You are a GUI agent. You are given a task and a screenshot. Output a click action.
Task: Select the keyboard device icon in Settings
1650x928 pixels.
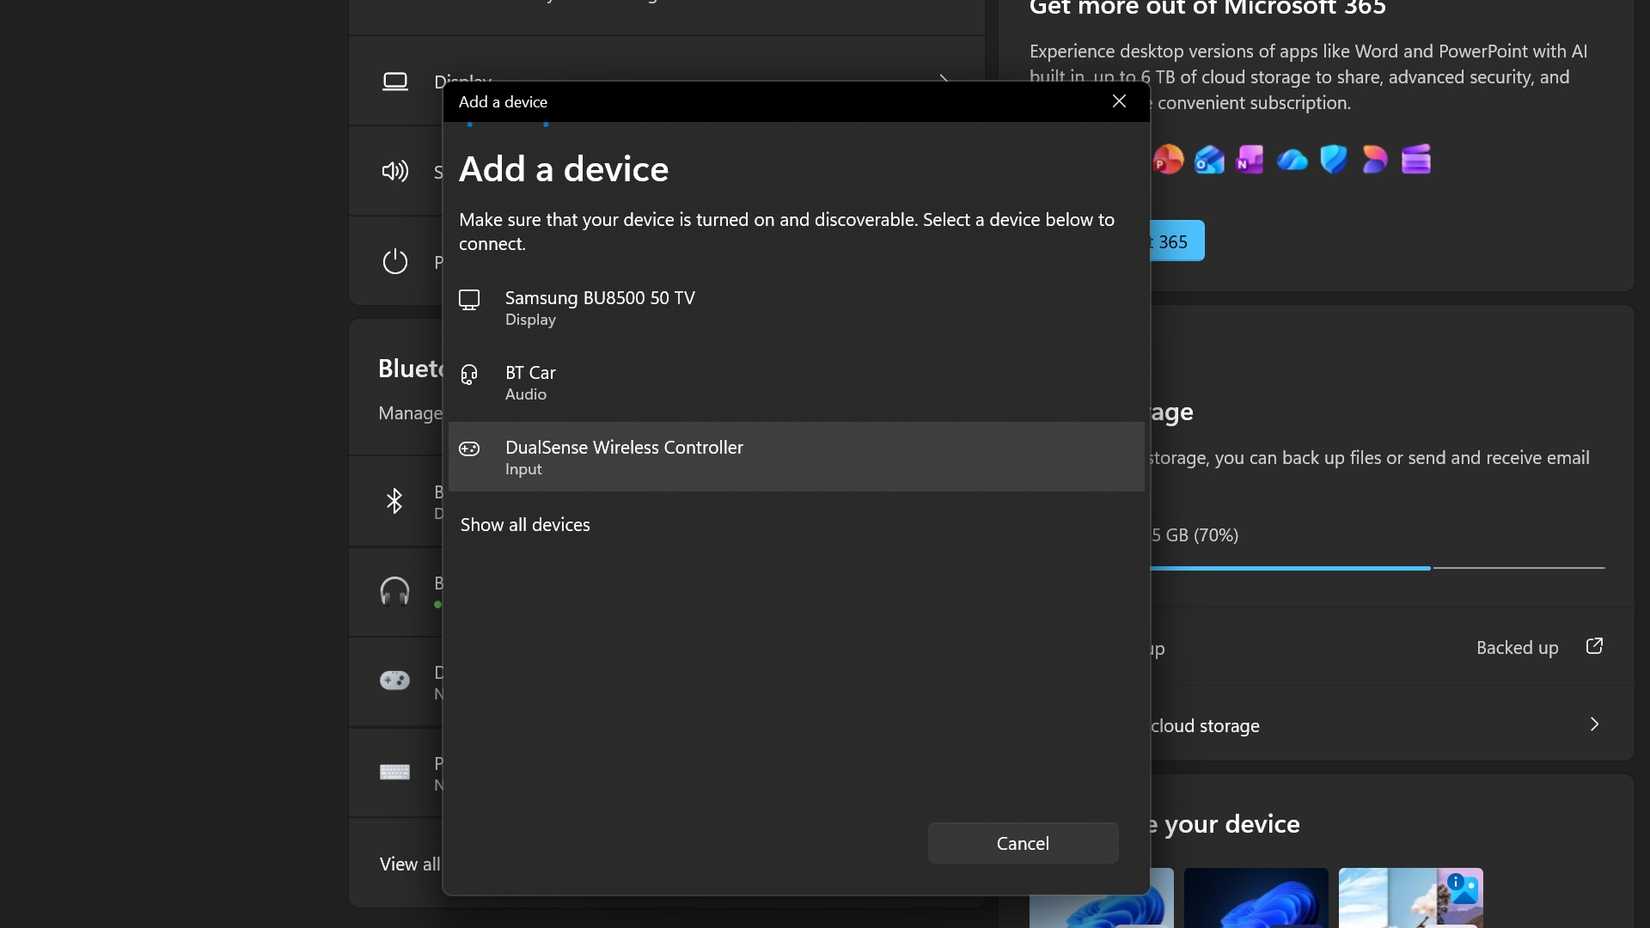(x=395, y=772)
